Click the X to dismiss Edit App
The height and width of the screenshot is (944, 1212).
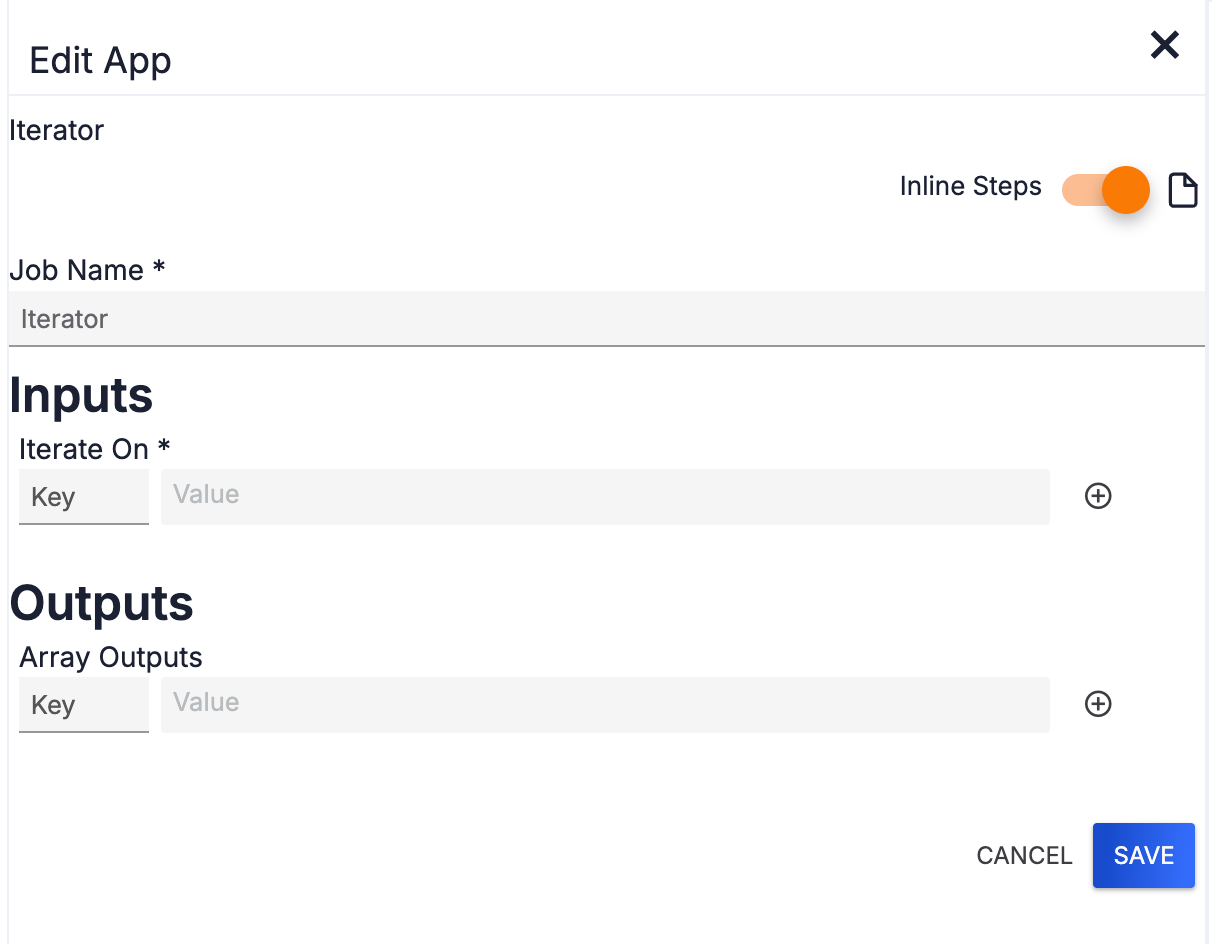1164,44
